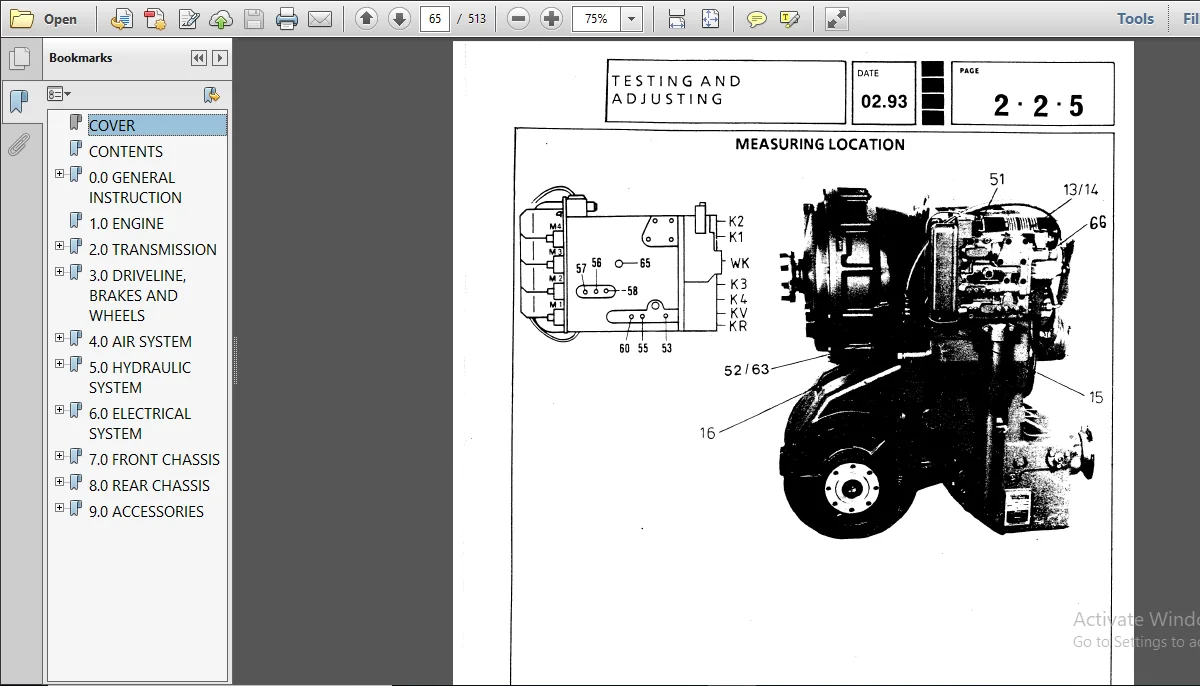Click the cloud upload icon

tap(221, 18)
